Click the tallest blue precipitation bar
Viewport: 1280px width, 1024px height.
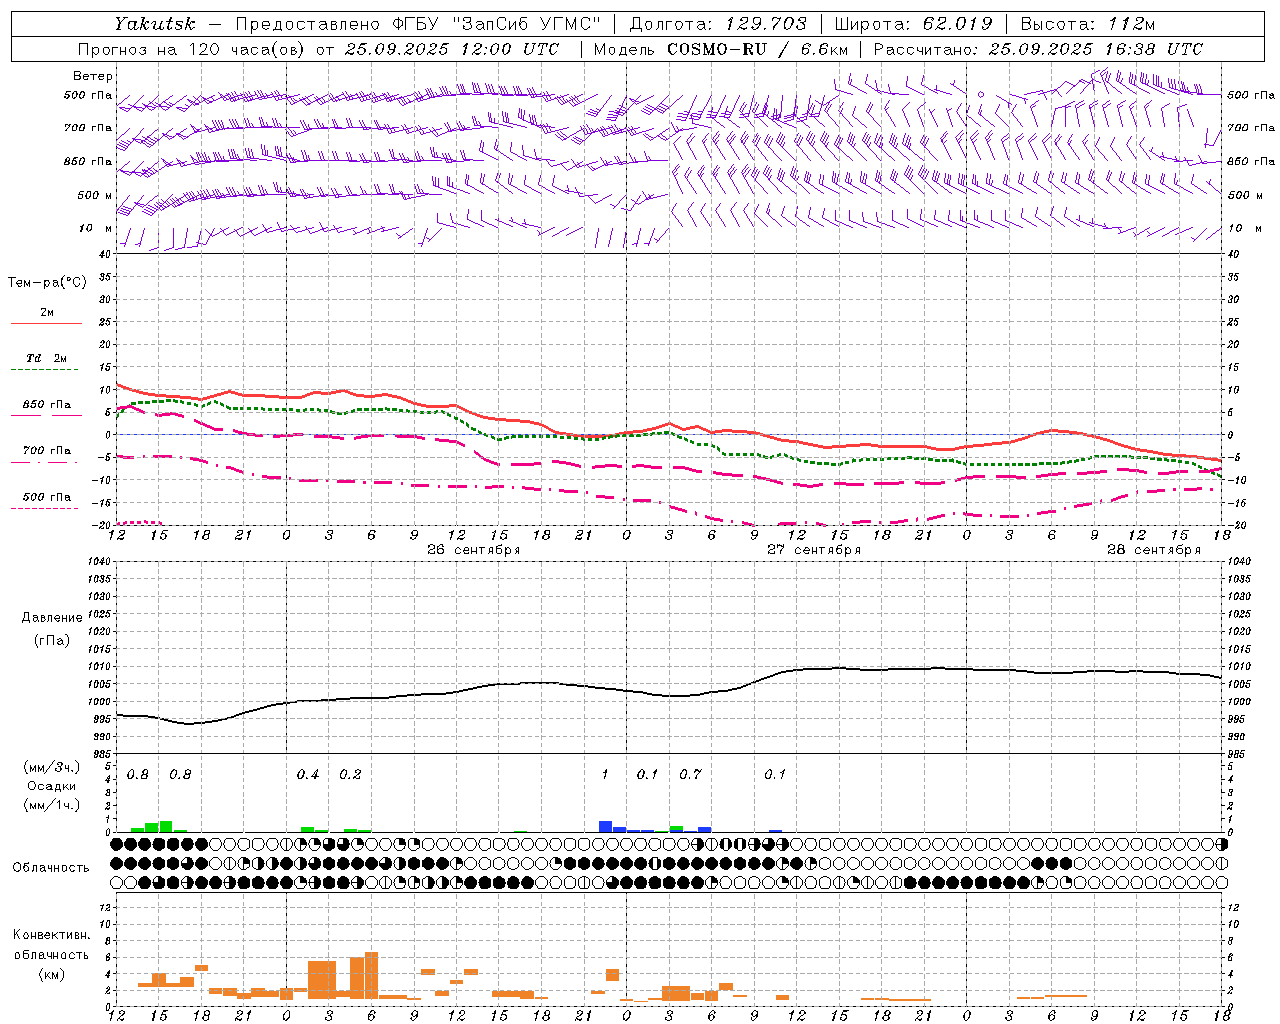605,827
